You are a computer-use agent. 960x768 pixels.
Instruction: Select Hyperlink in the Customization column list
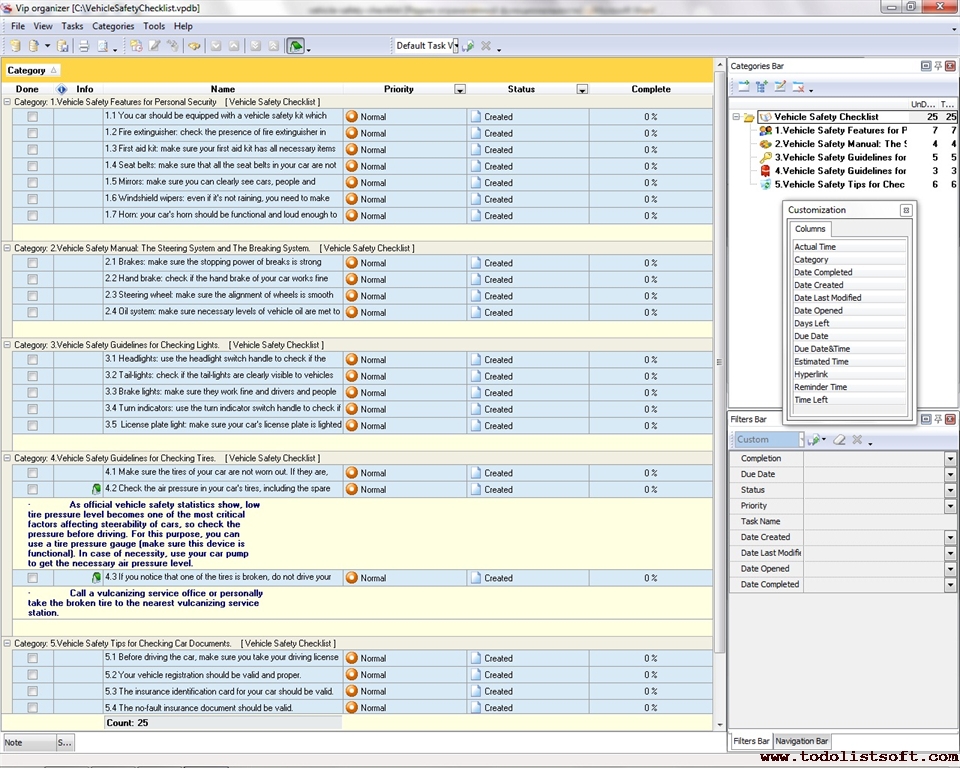pos(812,374)
